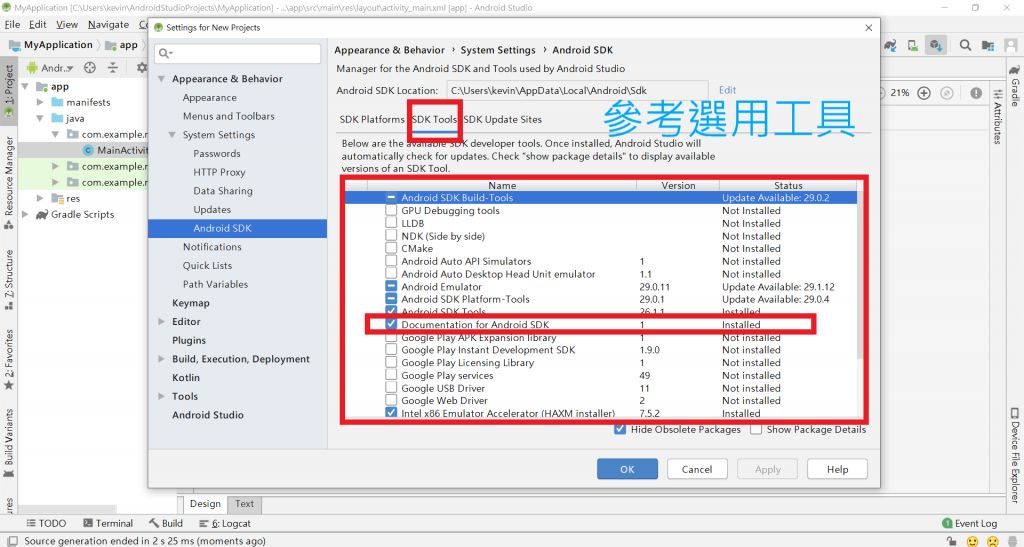Expand Gradle Scripts node
The image size is (1024, 547).
coord(25,214)
